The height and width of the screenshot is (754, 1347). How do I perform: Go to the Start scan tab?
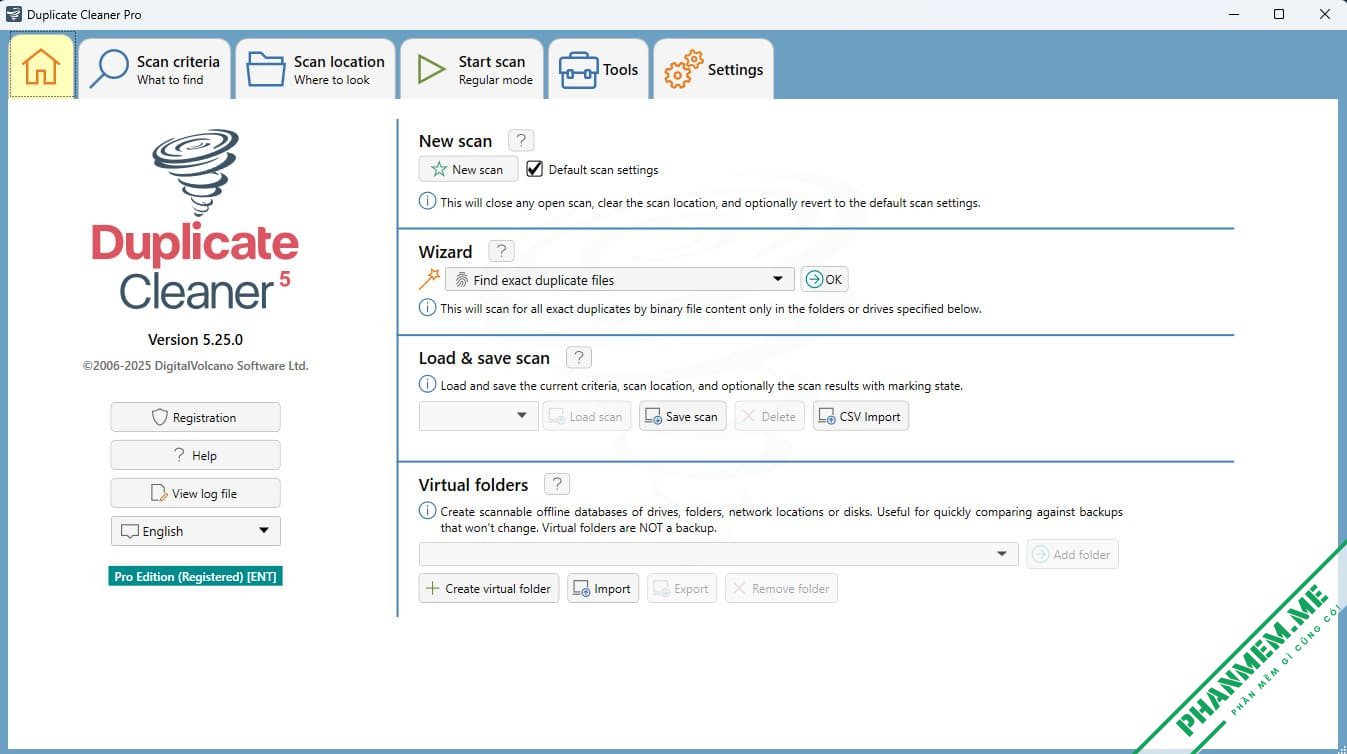click(473, 69)
